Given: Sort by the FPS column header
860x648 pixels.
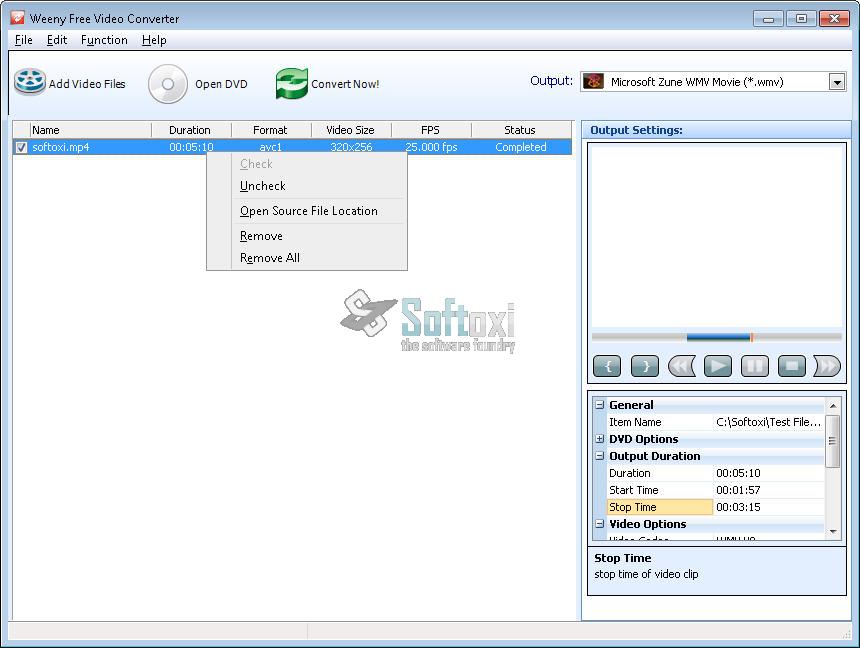Looking at the screenshot, I should click(x=432, y=130).
